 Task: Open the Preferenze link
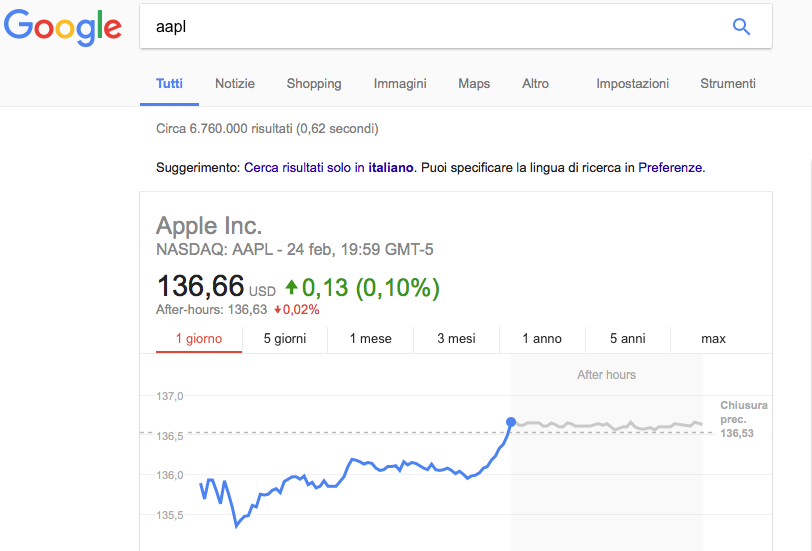point(670,168)
